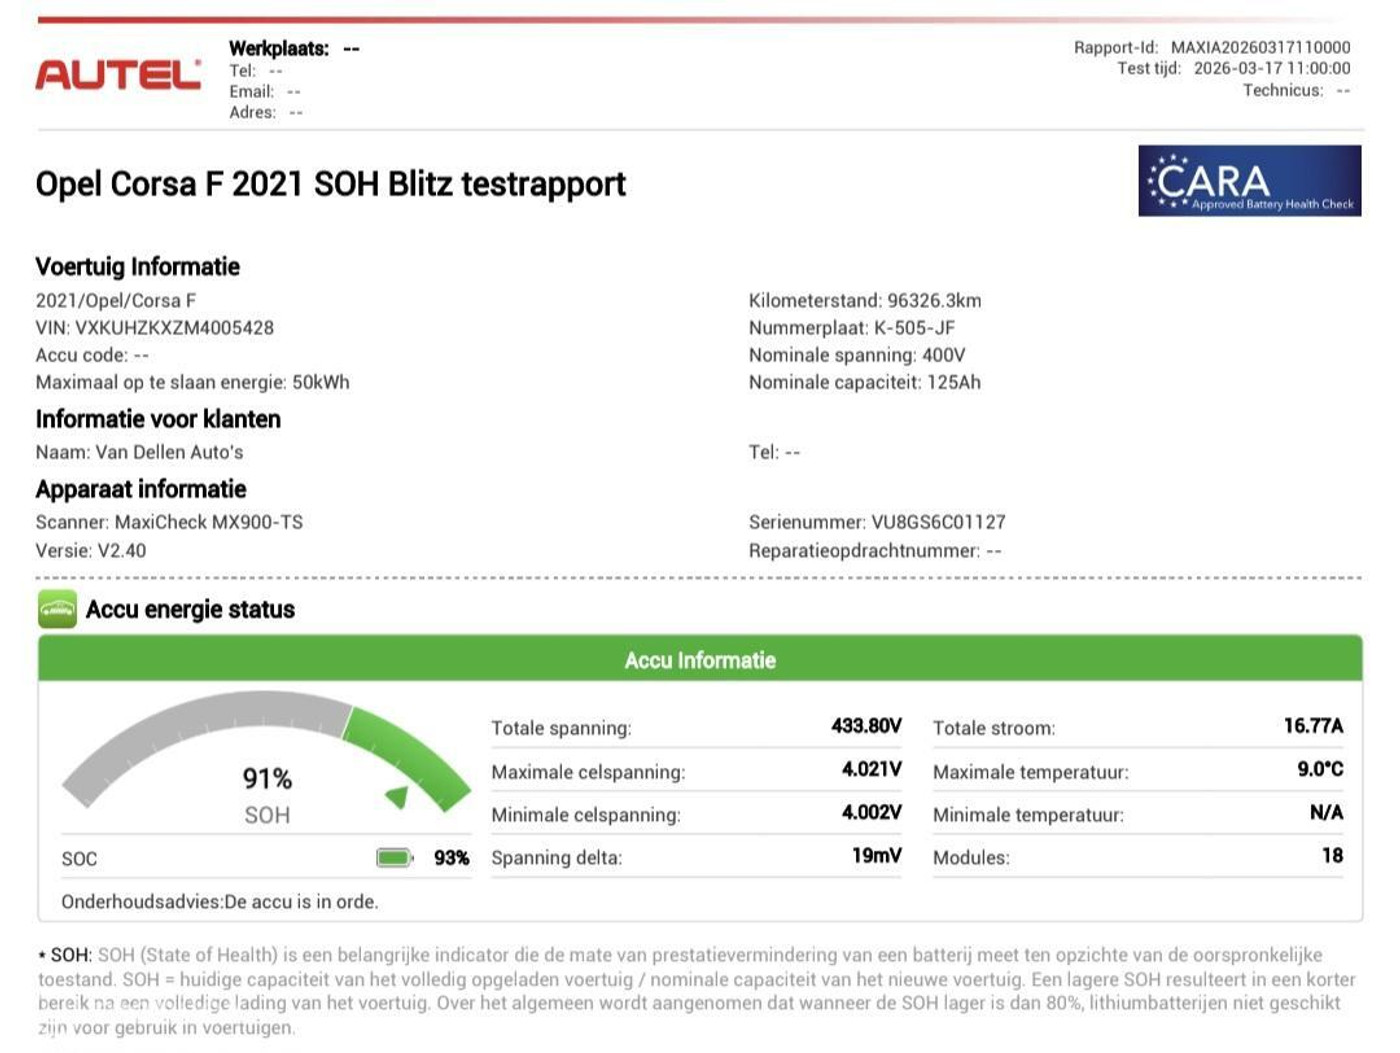The image size is (1400, 1053).
Task: Click the 2021/Opel/Corsa F line
Action: pyautogui.click(x=116, y=301)
